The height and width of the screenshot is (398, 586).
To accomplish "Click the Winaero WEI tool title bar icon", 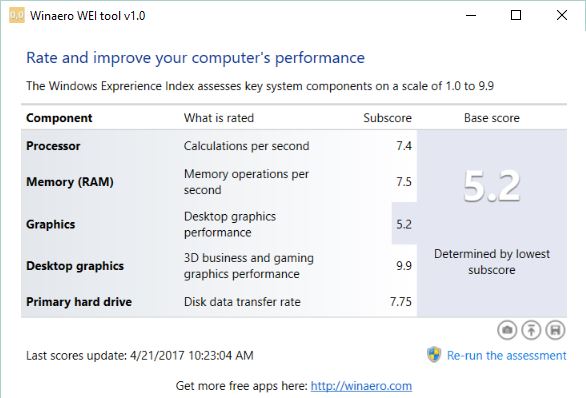I will [17, 16].
